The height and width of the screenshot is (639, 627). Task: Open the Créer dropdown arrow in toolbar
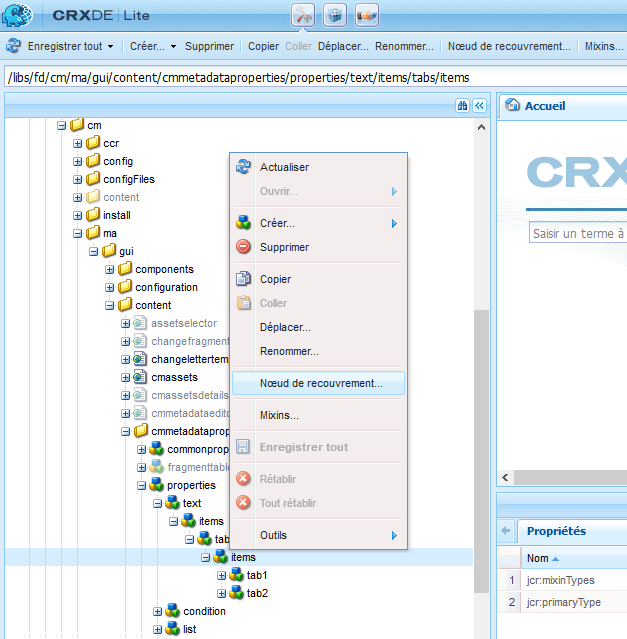173,46
